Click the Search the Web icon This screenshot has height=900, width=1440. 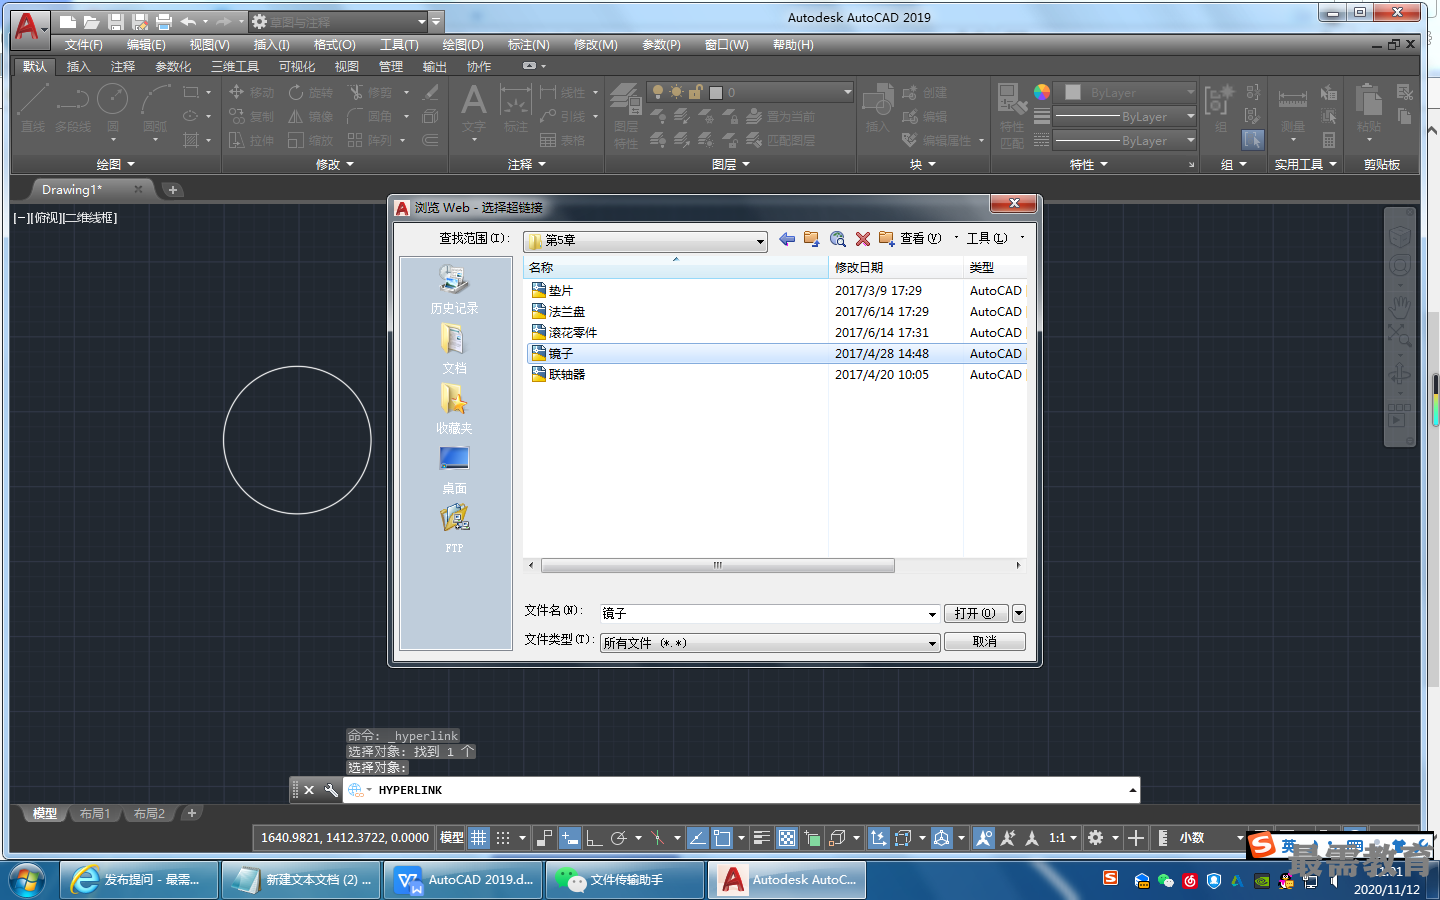click(838, 239)
